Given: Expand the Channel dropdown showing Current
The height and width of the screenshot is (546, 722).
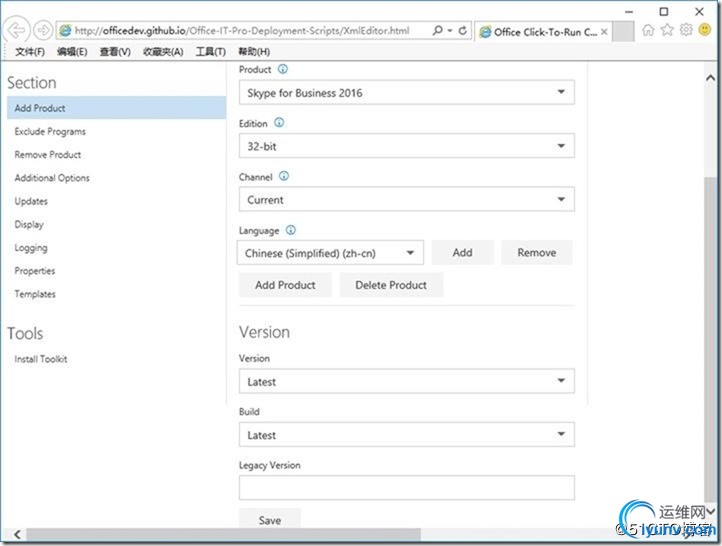Looking at the screenshot, I should 407,199.
